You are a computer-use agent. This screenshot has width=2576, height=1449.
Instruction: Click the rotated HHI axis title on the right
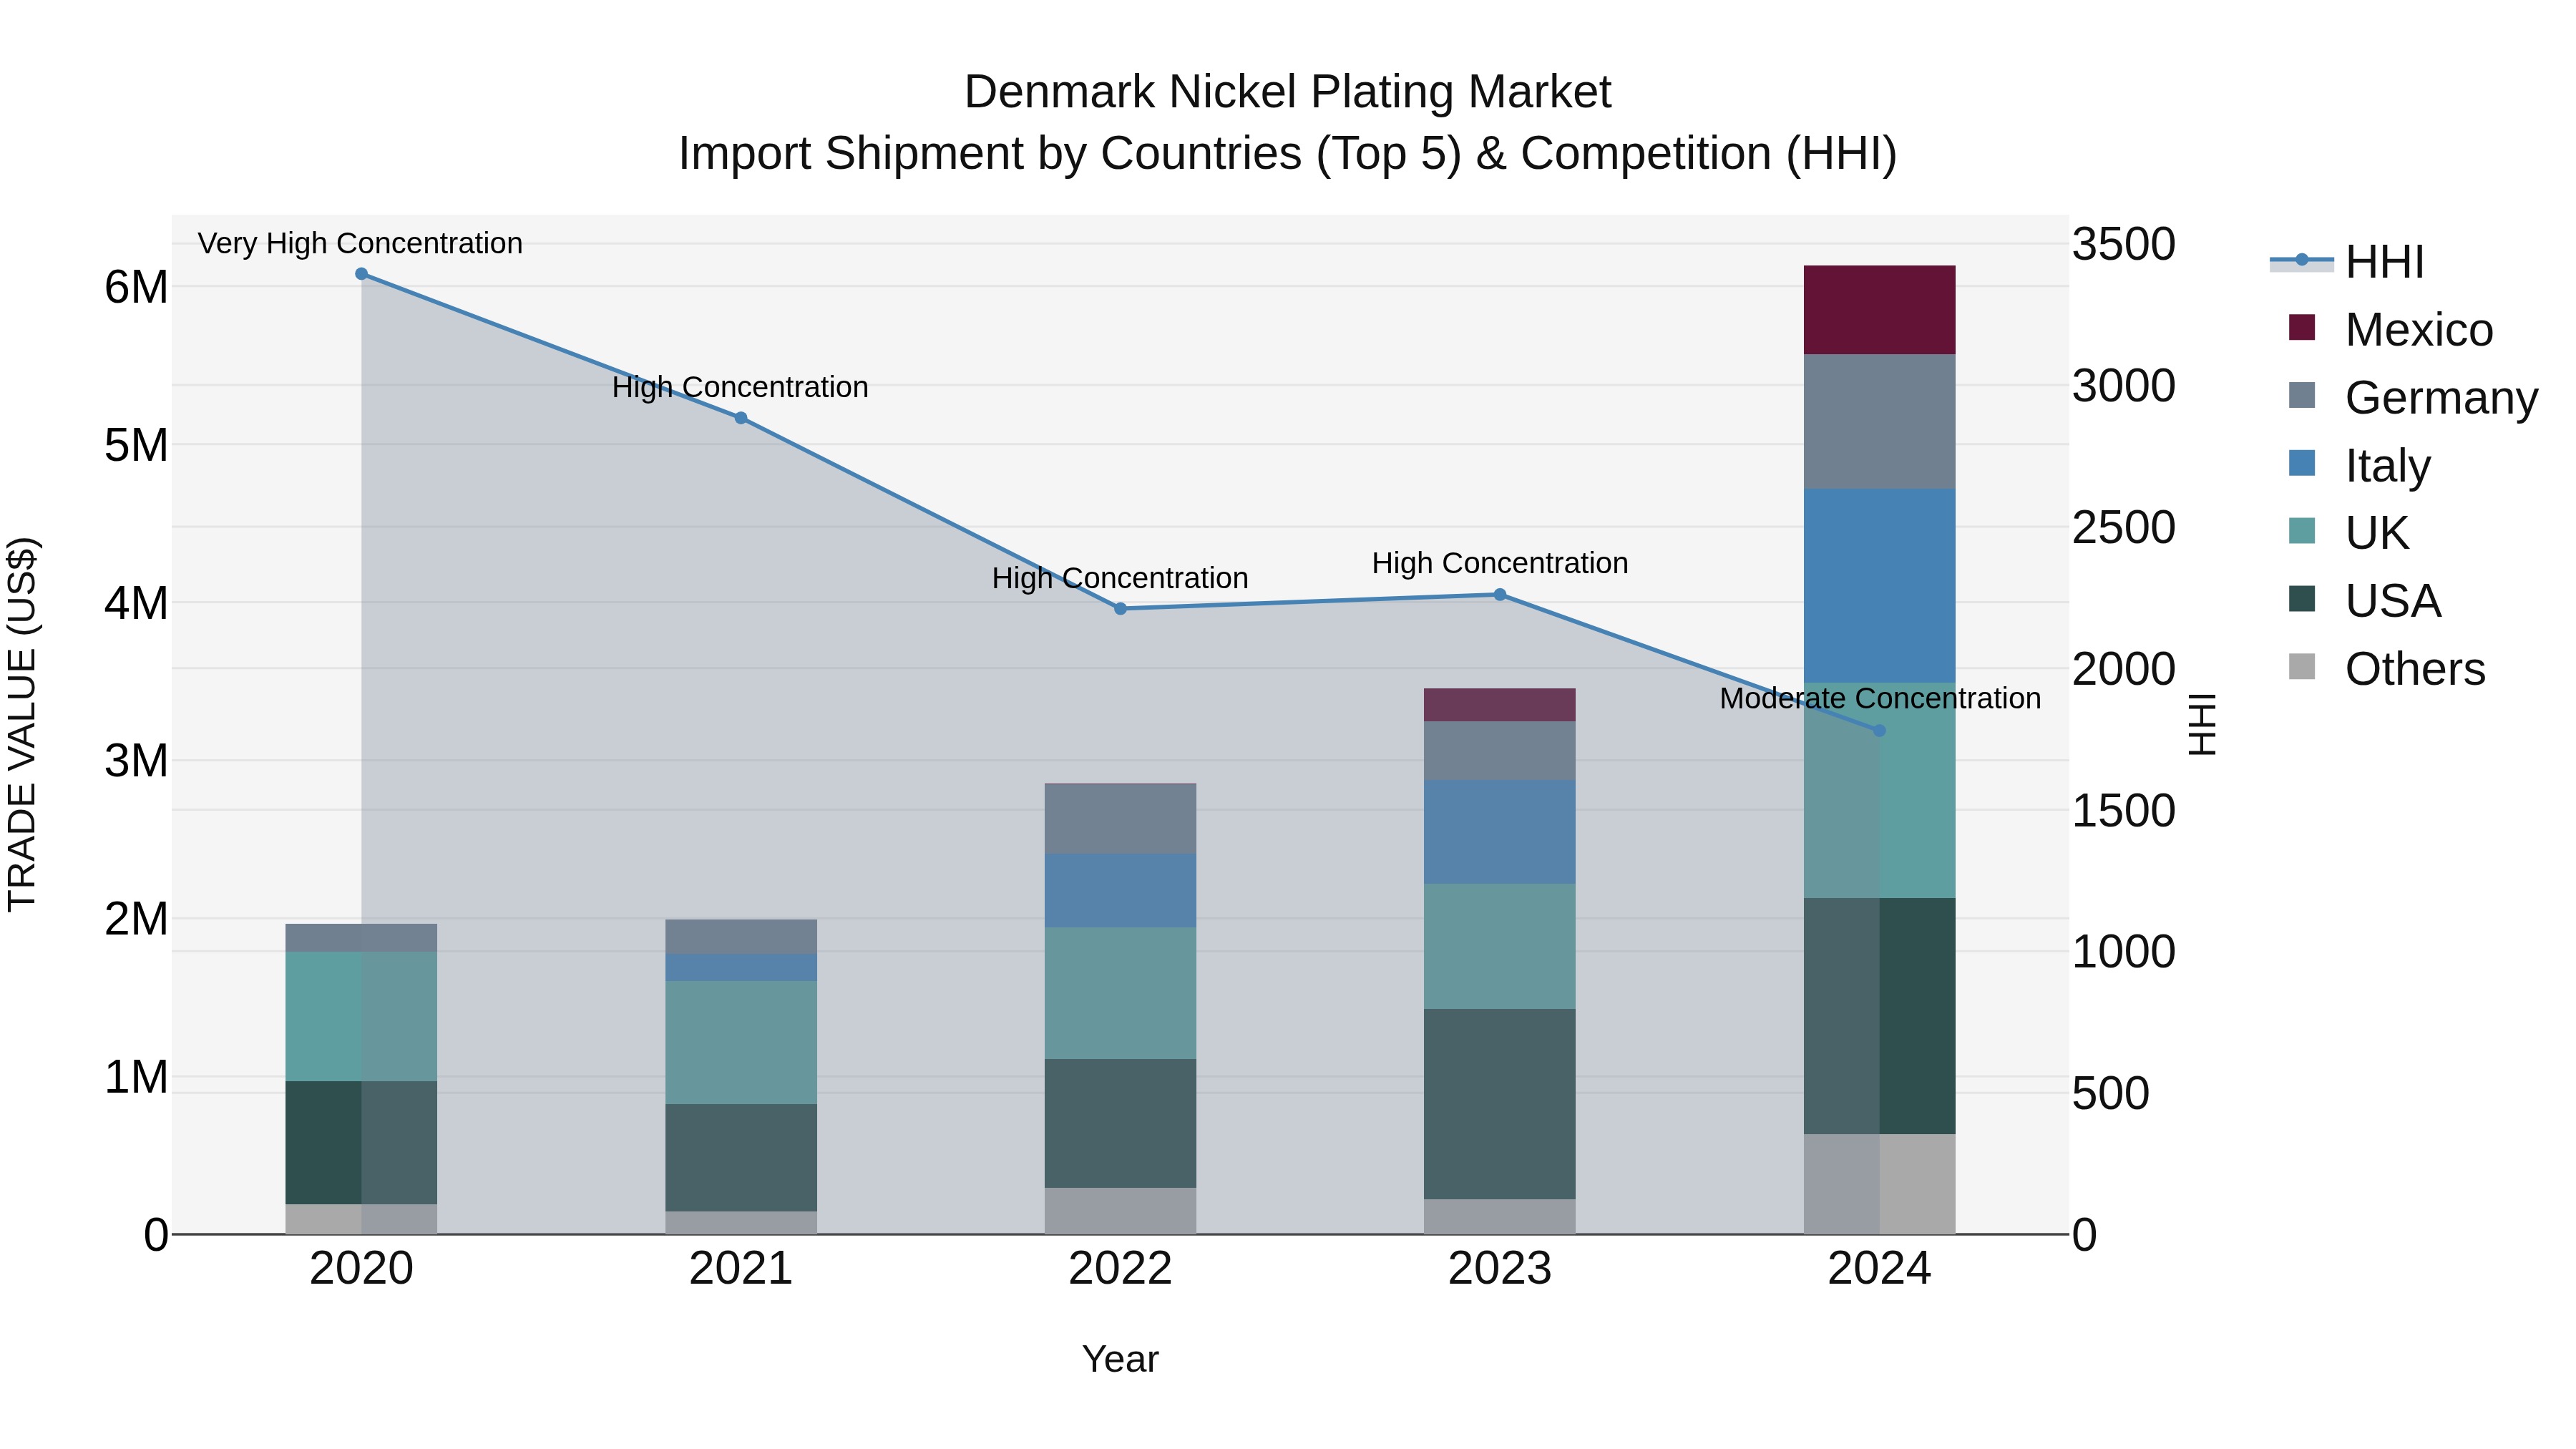[2203, 724]
